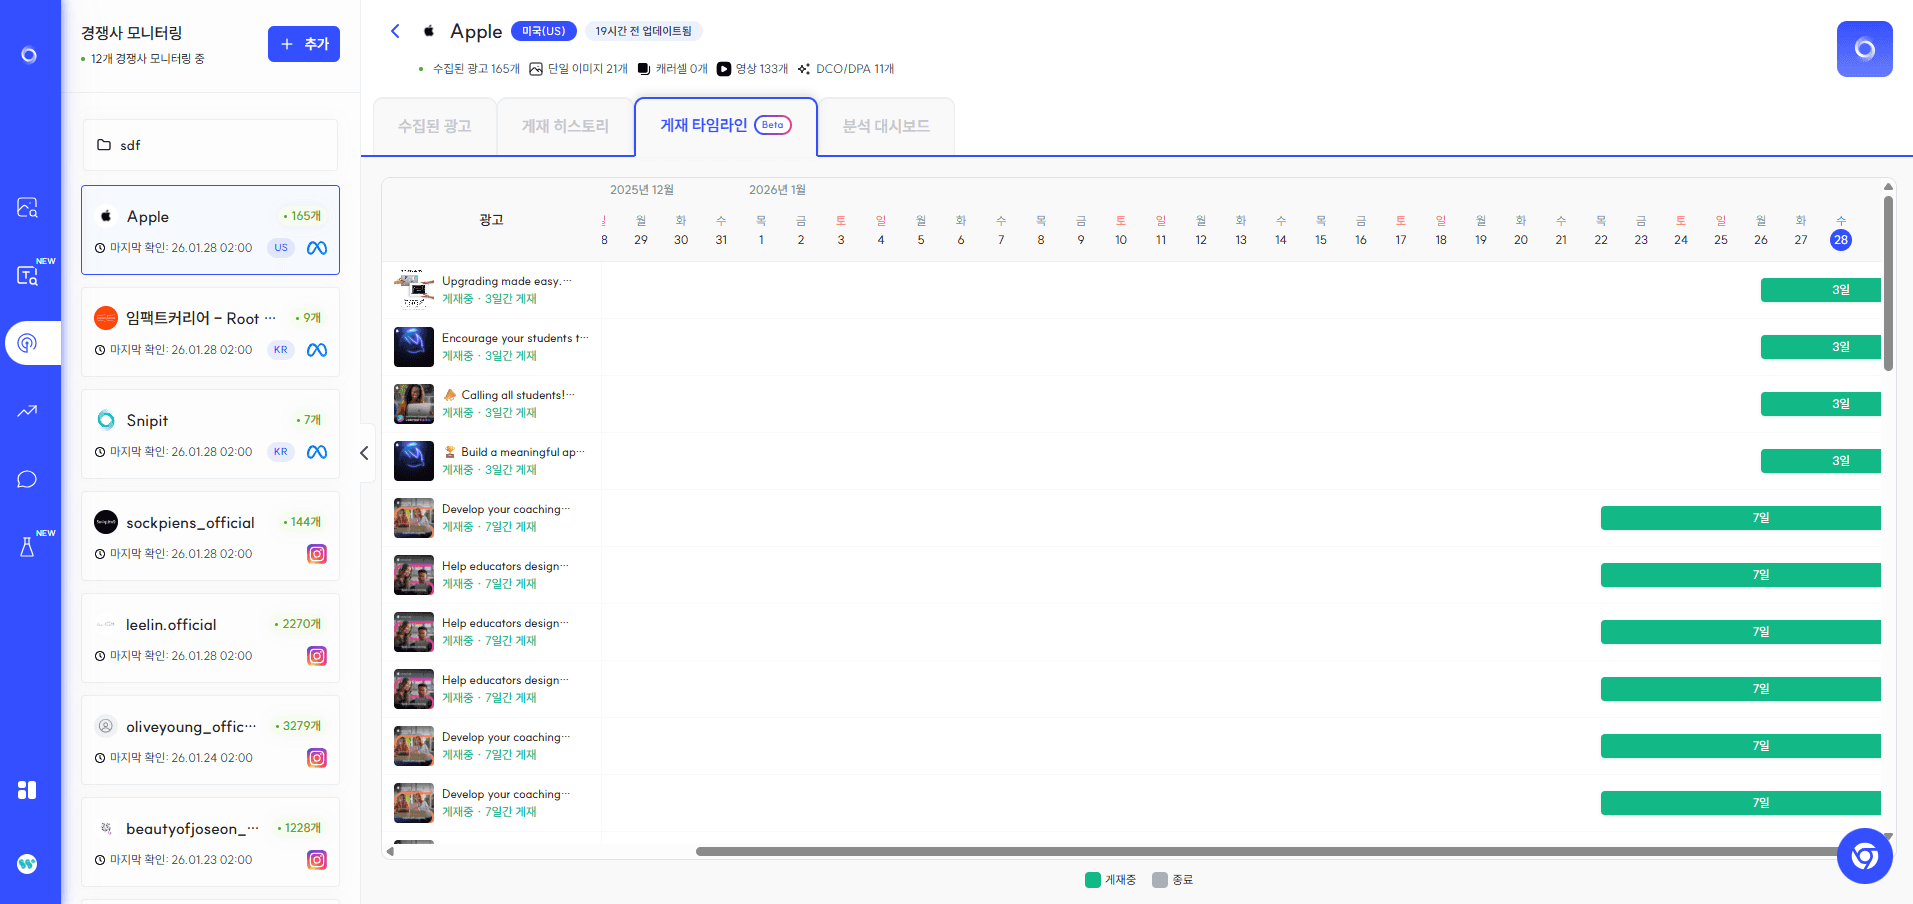Screen dimensions: 1913x904
Task: Click the vertical timeline scrollbar thumb
Action: 1888,283
